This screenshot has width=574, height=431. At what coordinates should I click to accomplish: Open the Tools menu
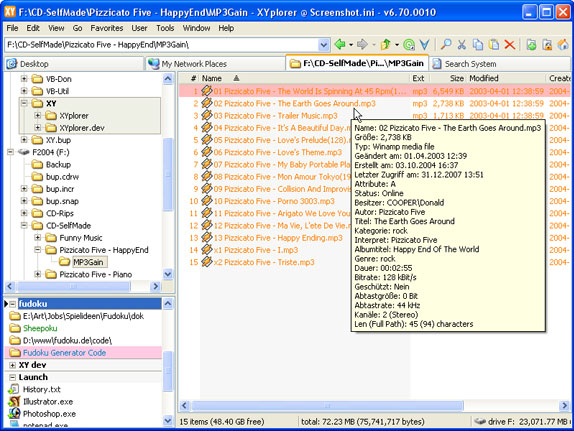(x=165, y=28)
